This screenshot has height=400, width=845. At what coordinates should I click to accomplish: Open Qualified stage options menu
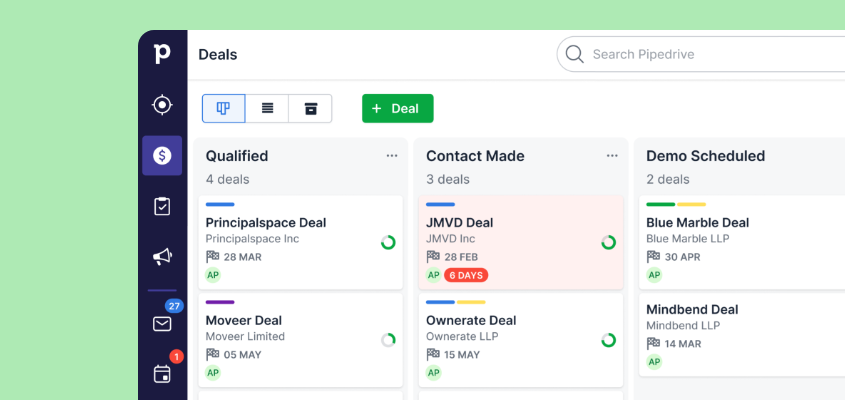(392, 156)
